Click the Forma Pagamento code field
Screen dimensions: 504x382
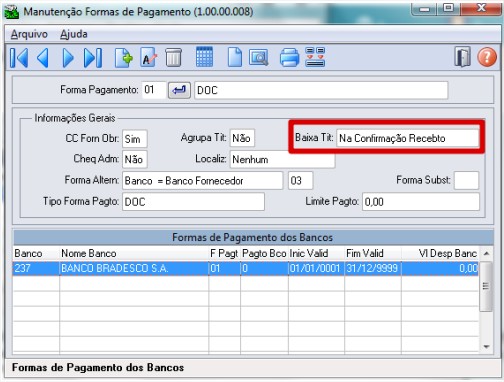[153, 90]
